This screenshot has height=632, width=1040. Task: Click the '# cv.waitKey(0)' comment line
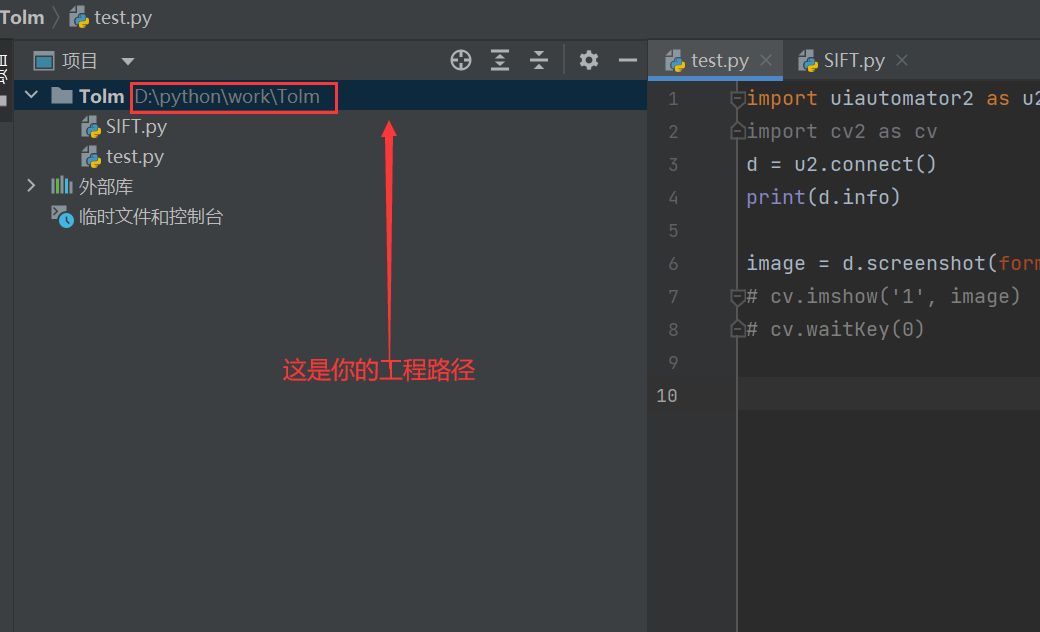coord(835,330)
